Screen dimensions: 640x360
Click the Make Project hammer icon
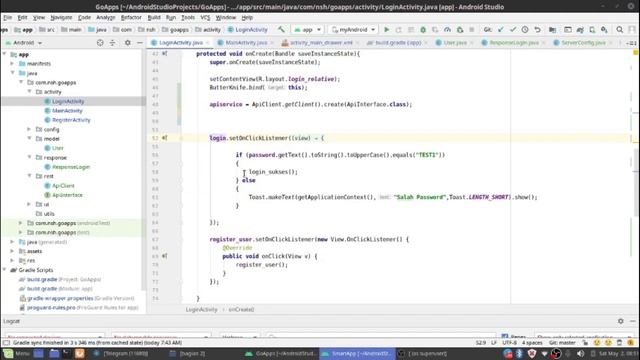tap(281, 30)
